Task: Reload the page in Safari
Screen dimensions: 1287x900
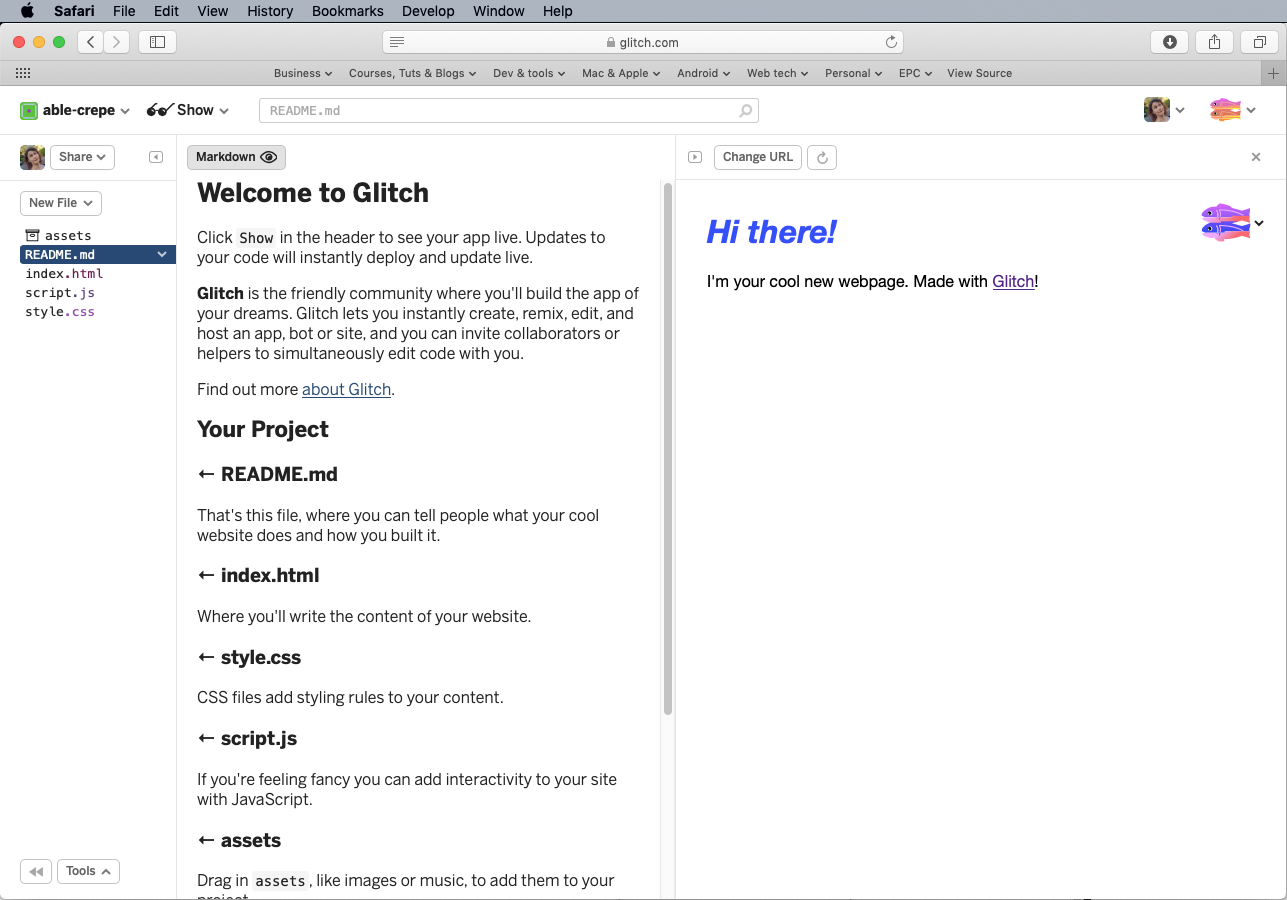Action: coord(891,42)
